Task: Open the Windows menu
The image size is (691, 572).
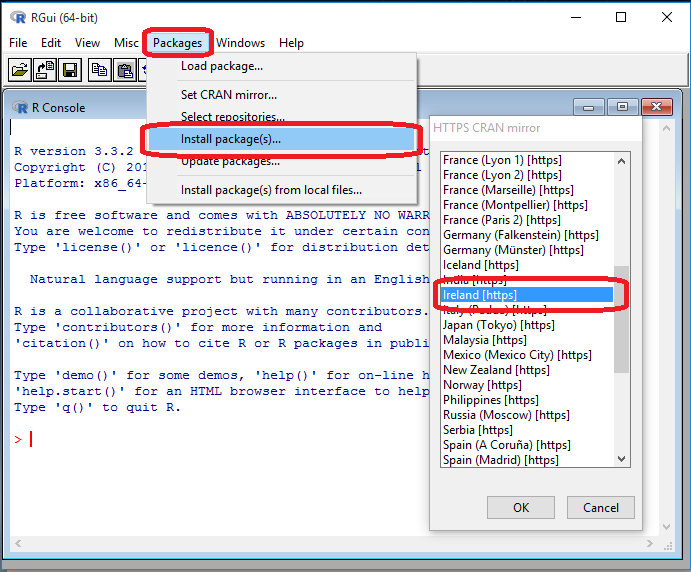Action: click(x=240, y=43)
